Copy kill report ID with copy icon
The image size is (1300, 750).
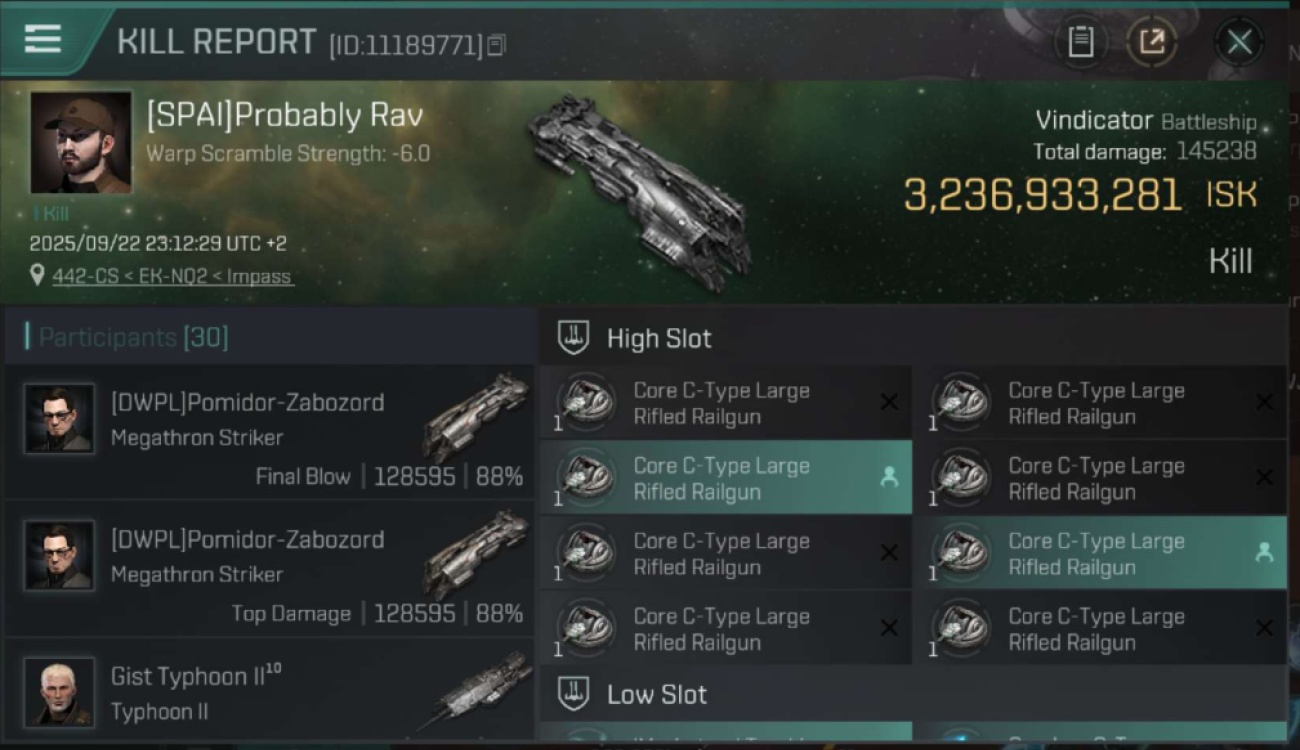click(497, 45)
